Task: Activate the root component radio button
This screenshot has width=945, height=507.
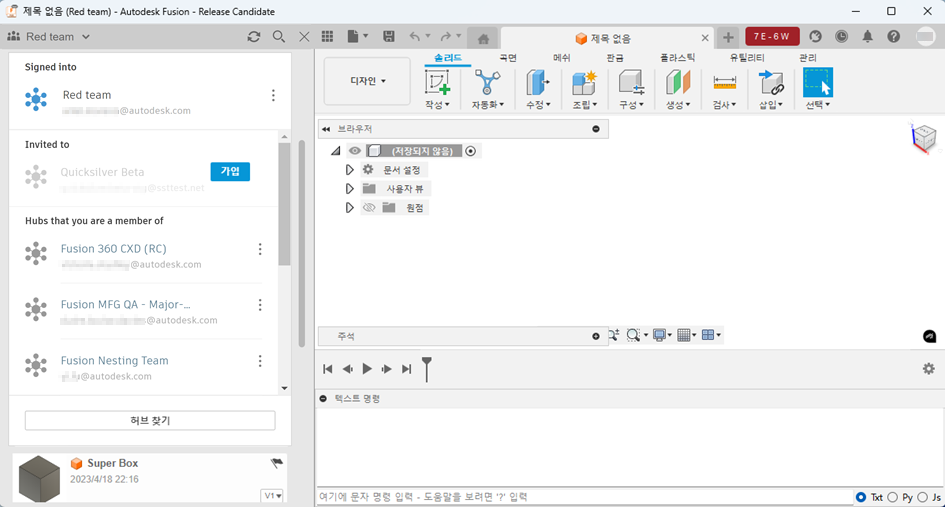Action: [x=471, y=151]
